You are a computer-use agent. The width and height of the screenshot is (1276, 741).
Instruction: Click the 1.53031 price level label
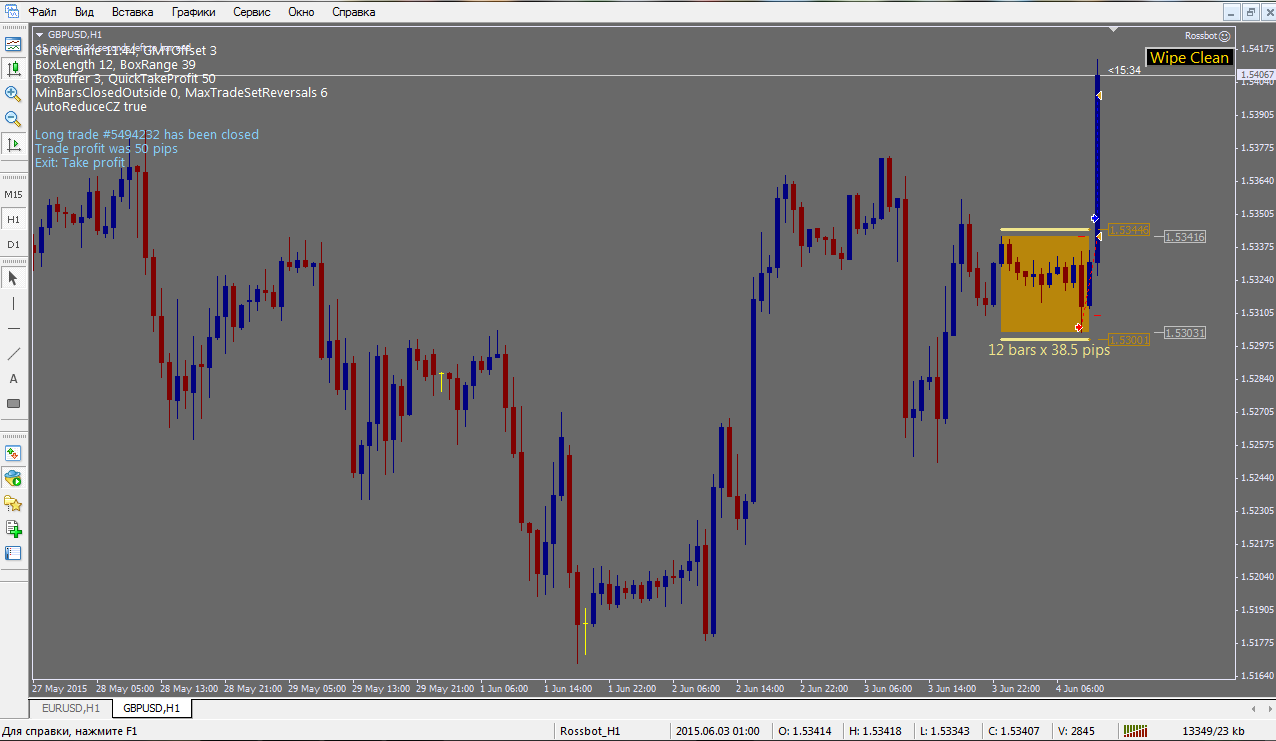pos(1185,333)
